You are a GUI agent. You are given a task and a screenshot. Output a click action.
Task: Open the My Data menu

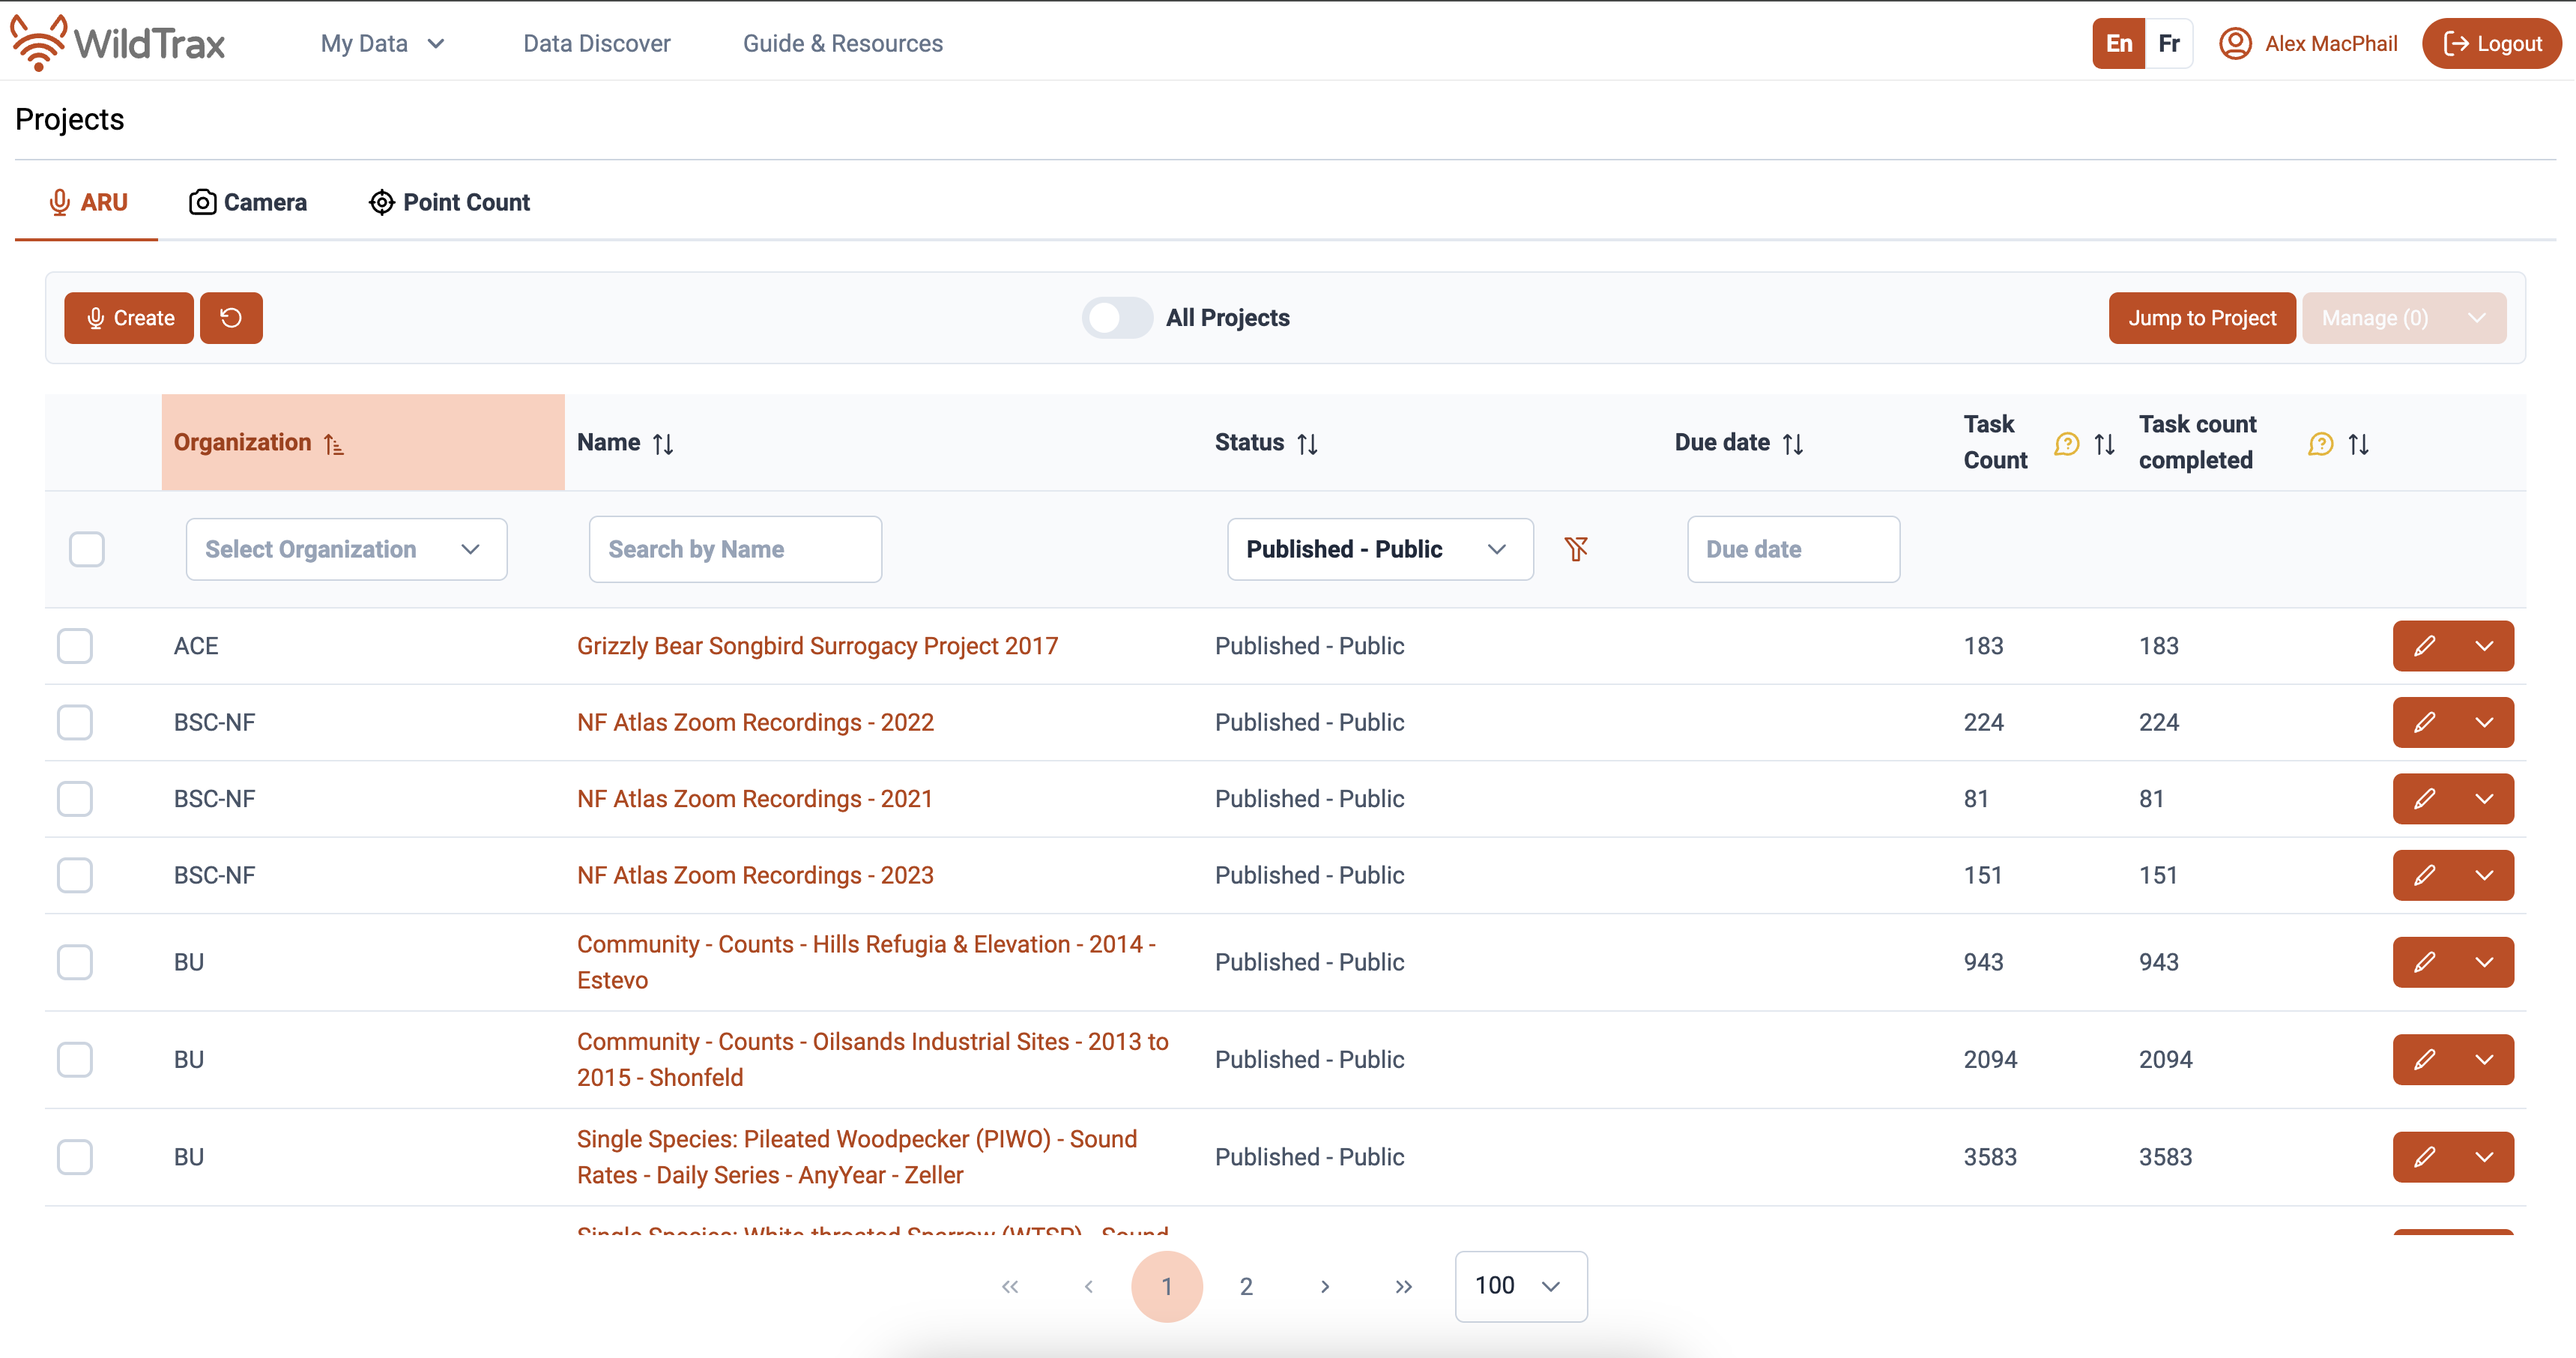click(382, 43)
